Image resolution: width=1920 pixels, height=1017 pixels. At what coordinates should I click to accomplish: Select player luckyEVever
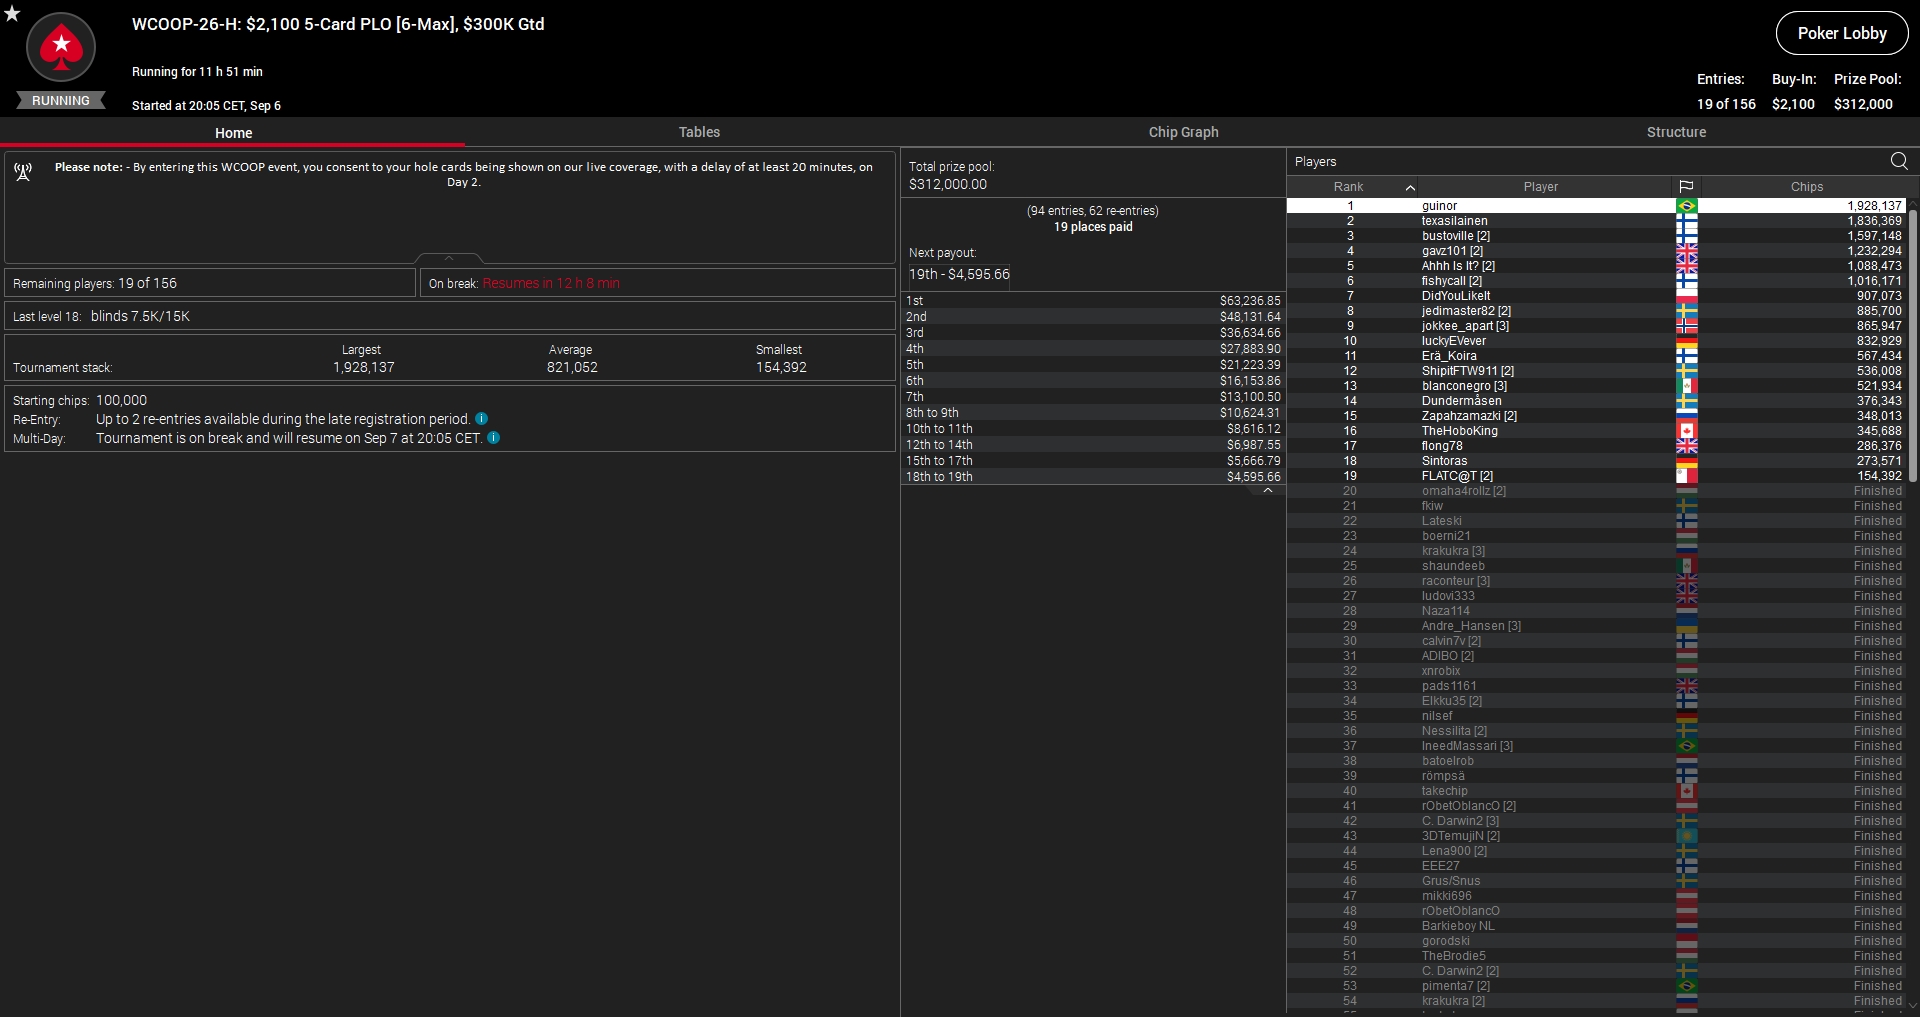[x=1596, y=341]
